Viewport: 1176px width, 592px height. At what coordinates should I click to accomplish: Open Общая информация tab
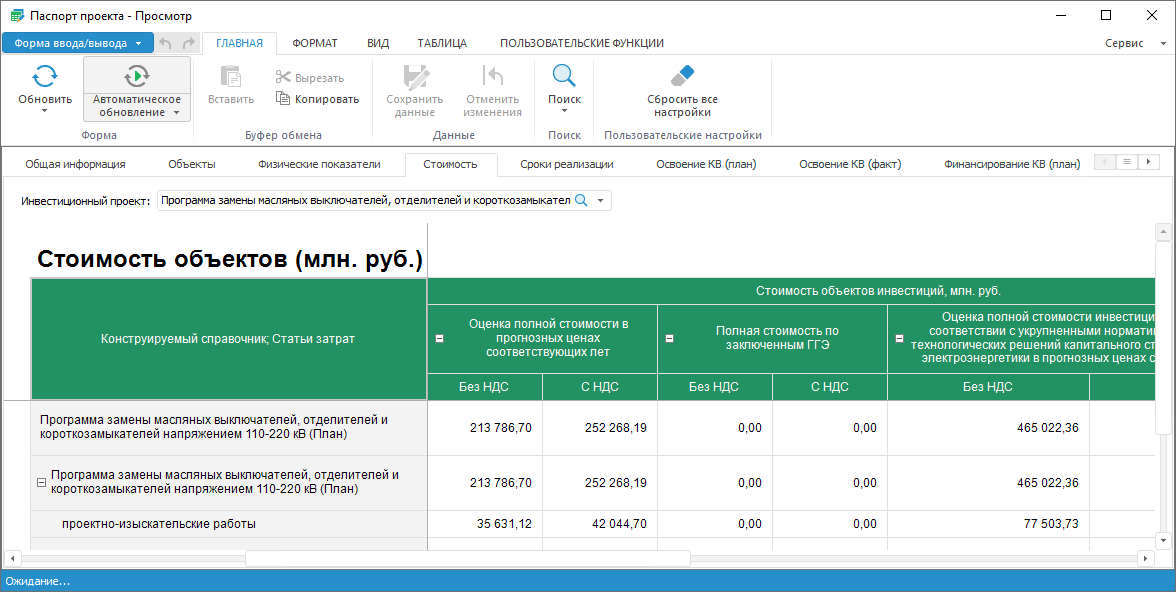pyautogui.click(x=75, y=164)
